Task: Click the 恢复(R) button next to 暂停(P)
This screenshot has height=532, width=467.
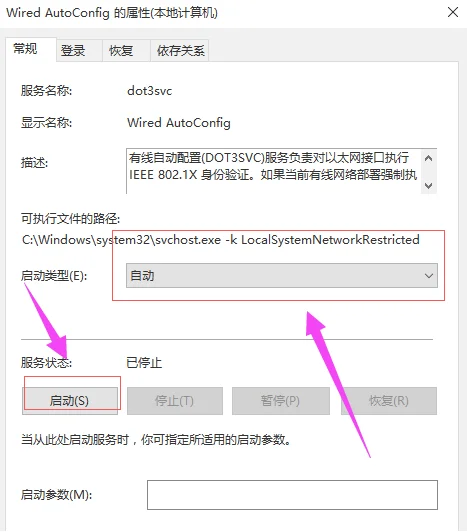Action: point(389,401)
